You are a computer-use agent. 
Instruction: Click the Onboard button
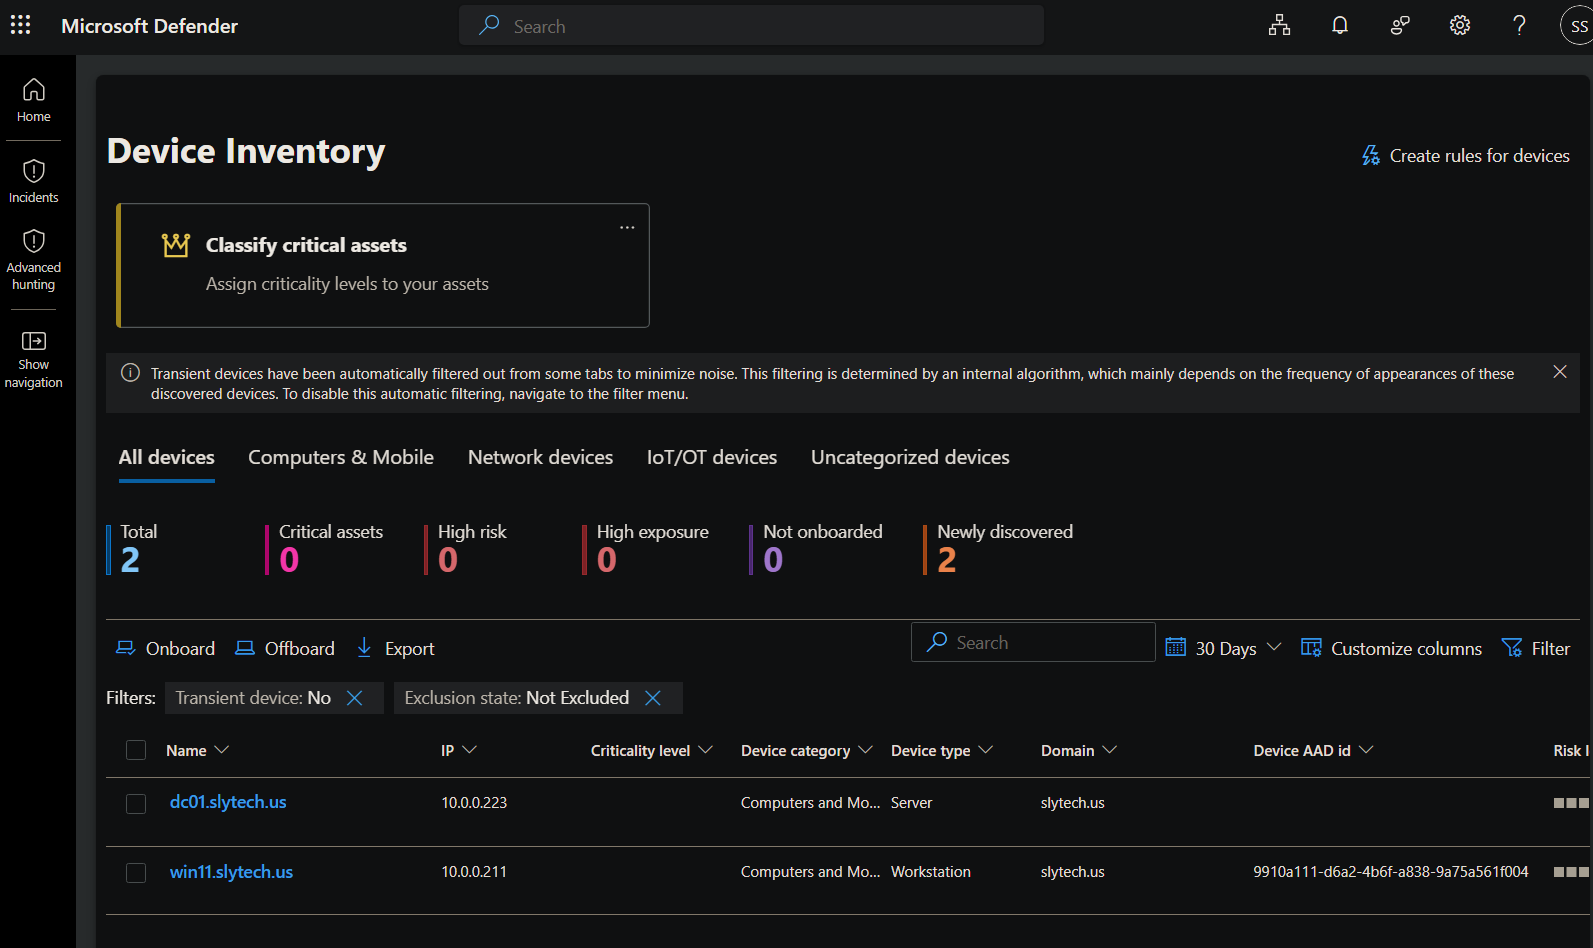tap(166, 649)
